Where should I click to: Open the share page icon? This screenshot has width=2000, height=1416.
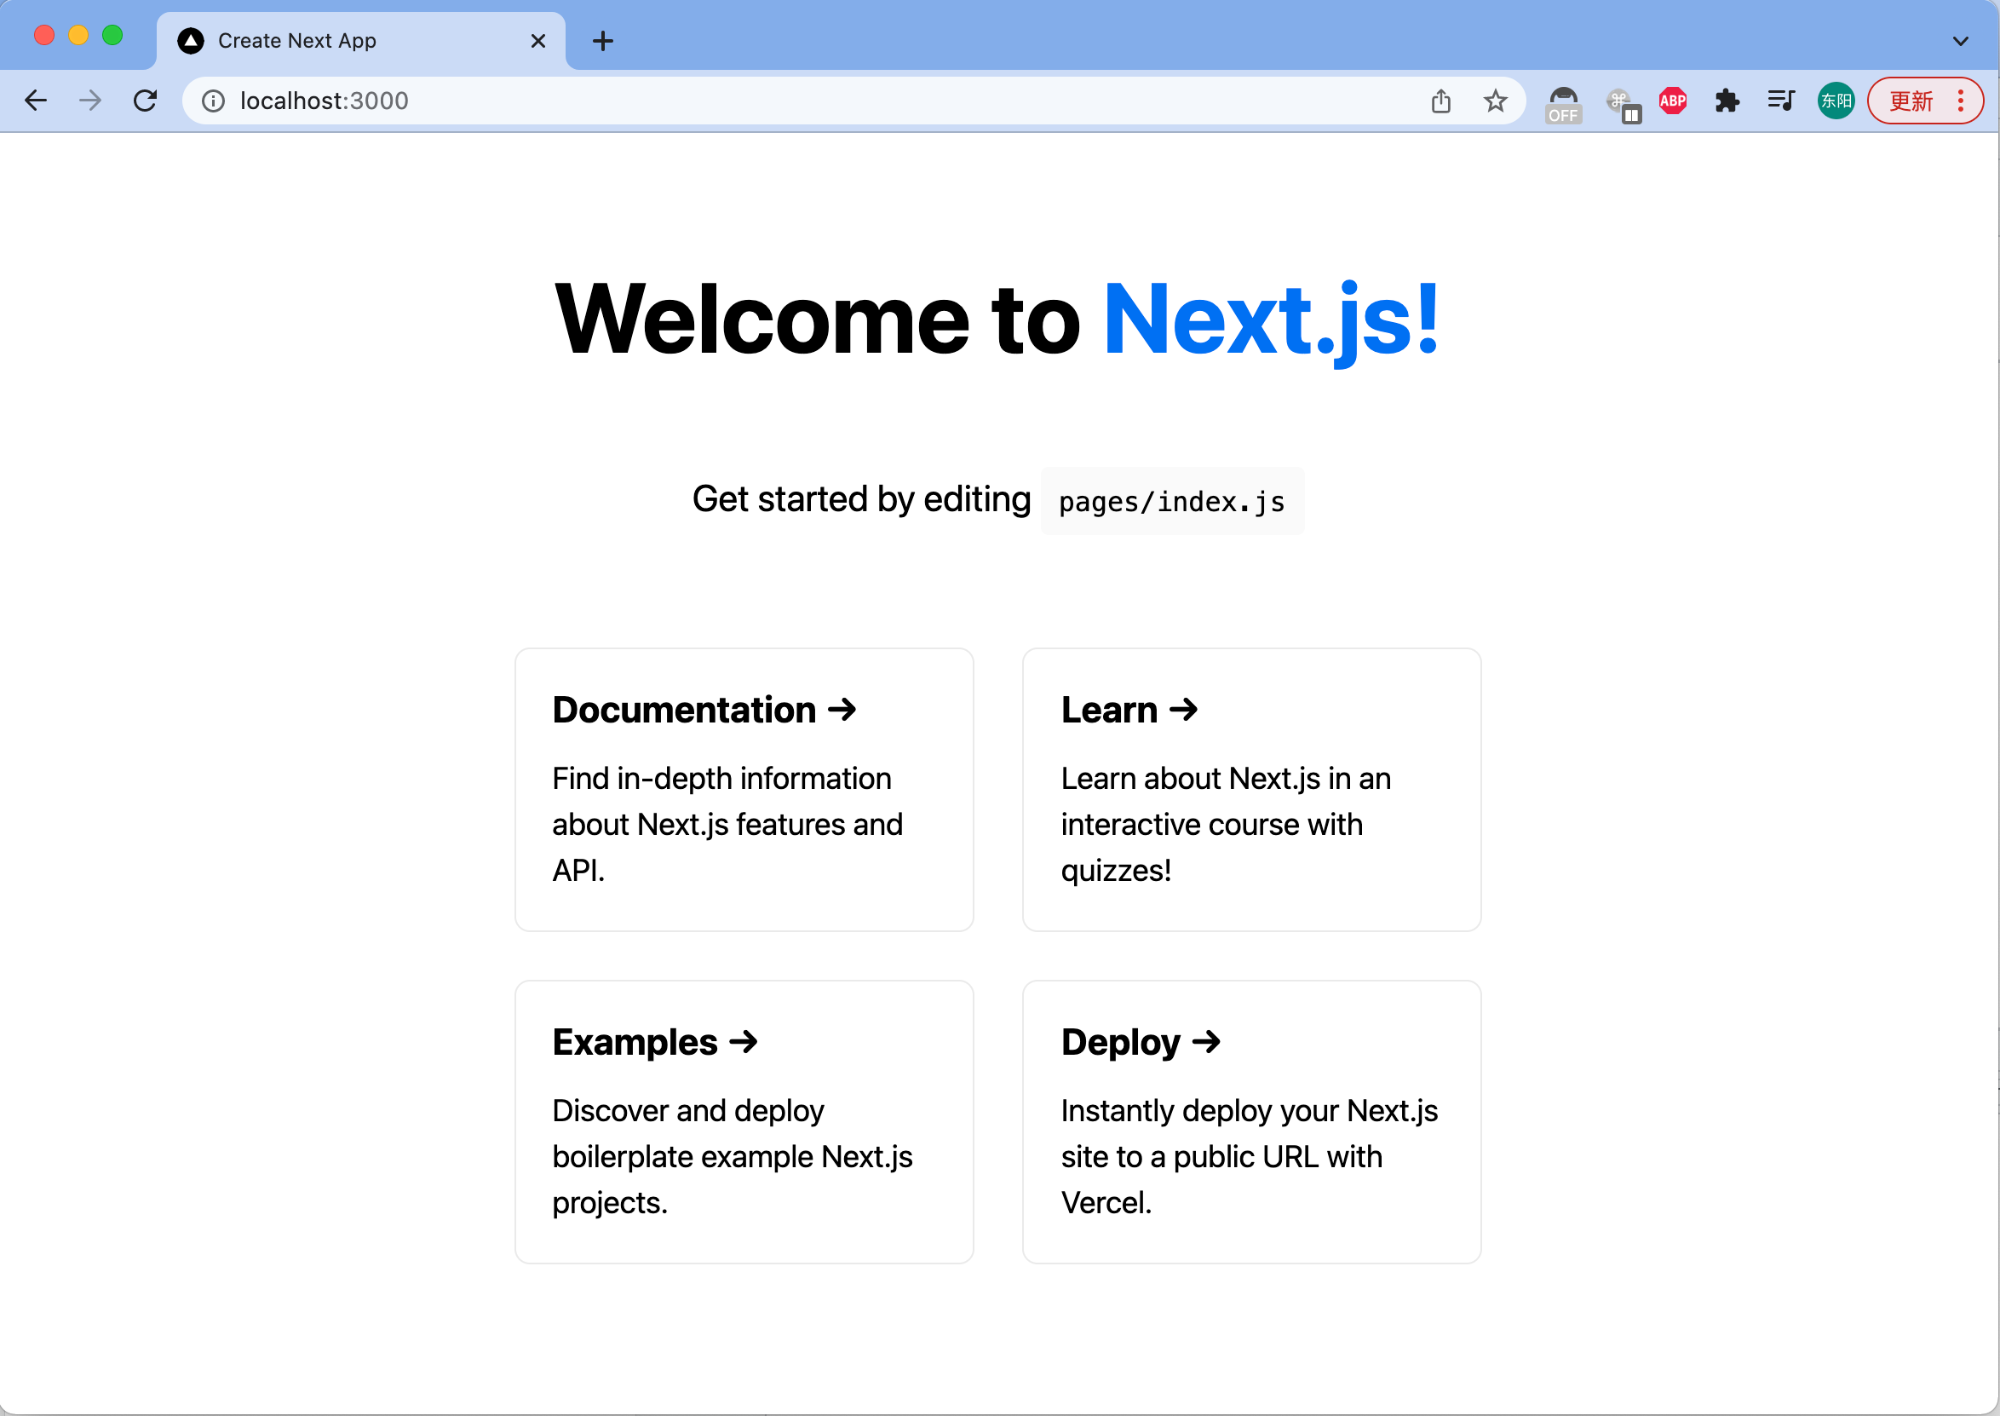[1440, 100]
